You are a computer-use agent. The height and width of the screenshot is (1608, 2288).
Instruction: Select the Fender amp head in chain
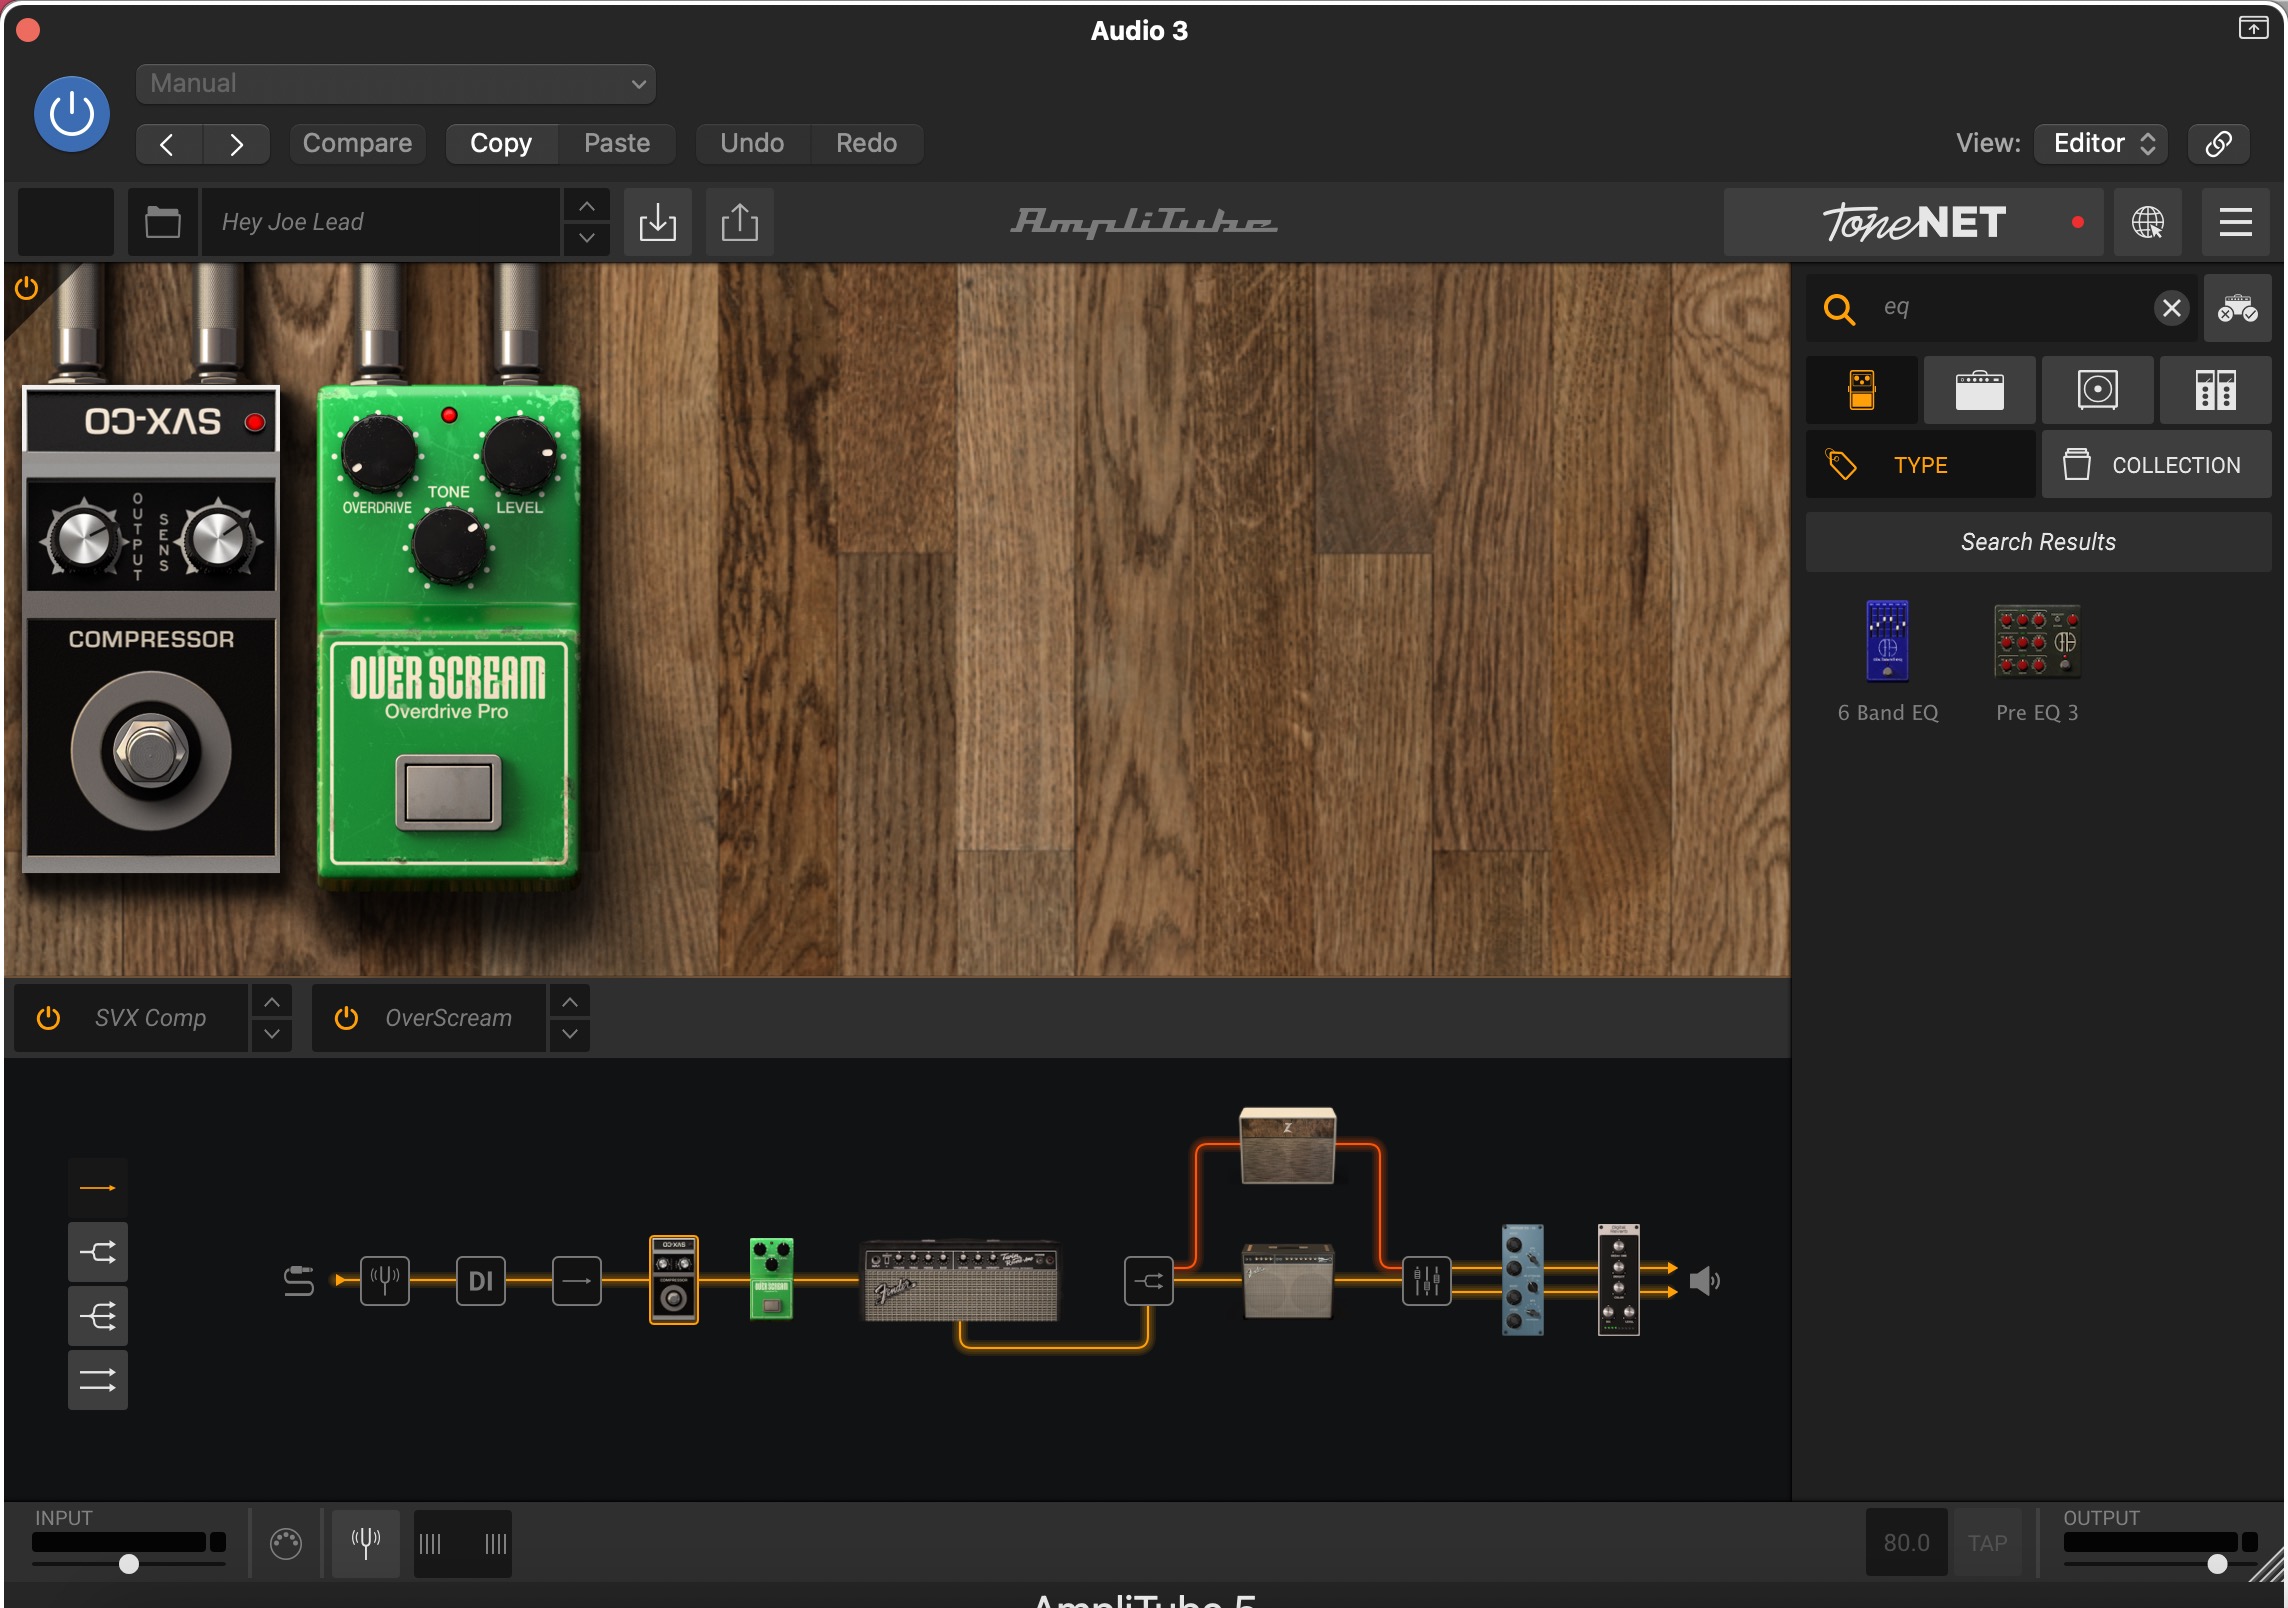click(960, 1282)
